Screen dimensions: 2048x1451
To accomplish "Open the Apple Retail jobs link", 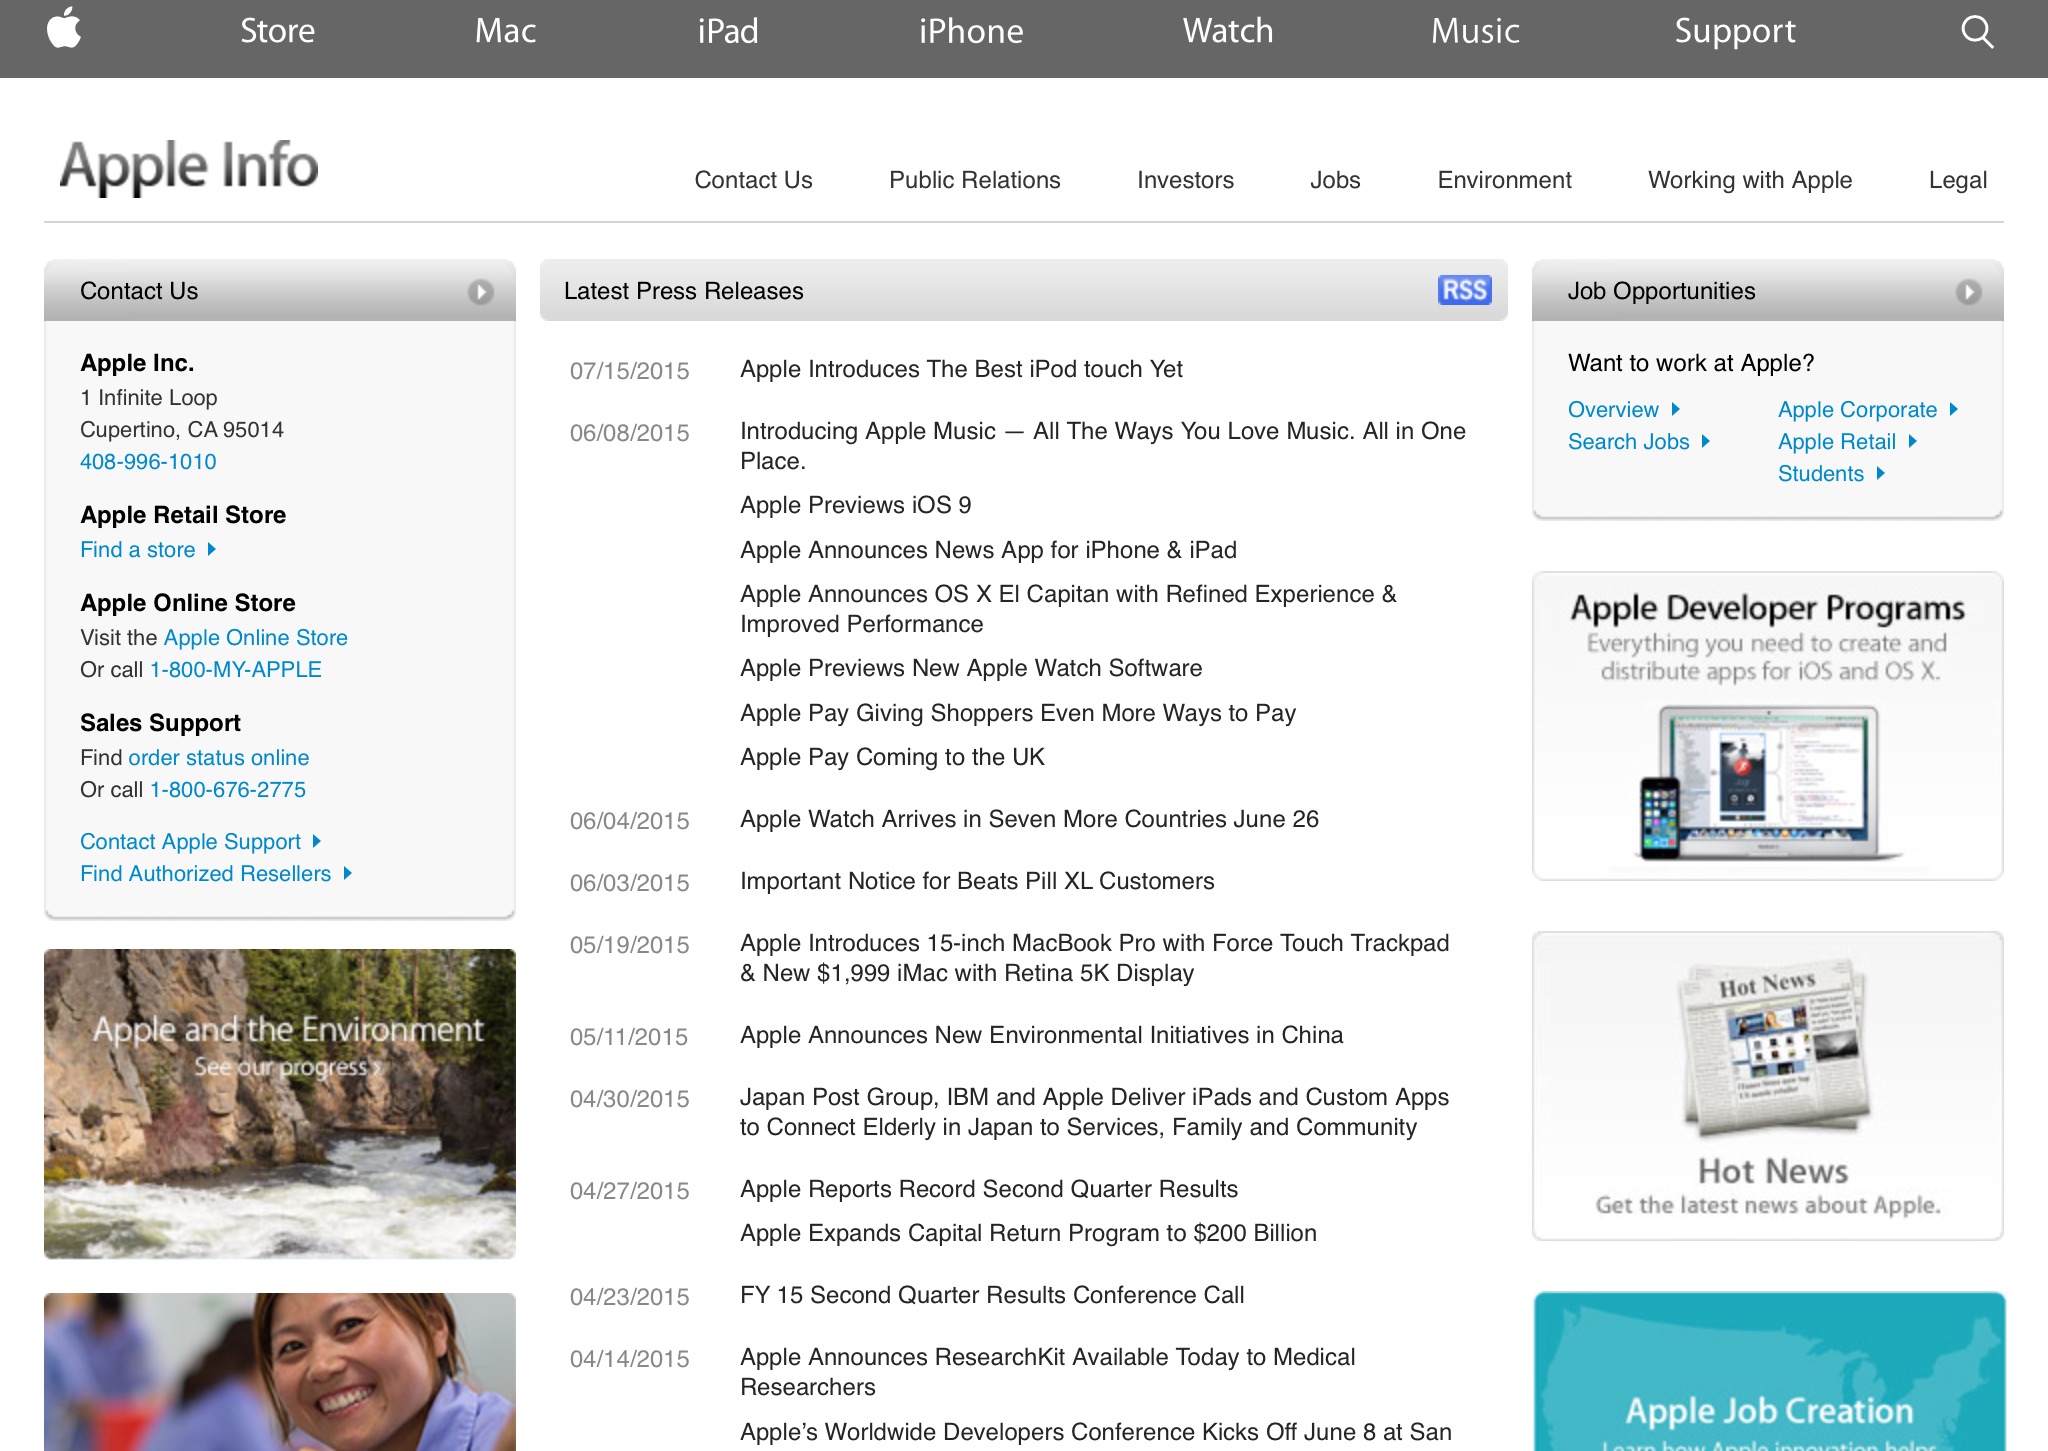I will point(1847,442).
